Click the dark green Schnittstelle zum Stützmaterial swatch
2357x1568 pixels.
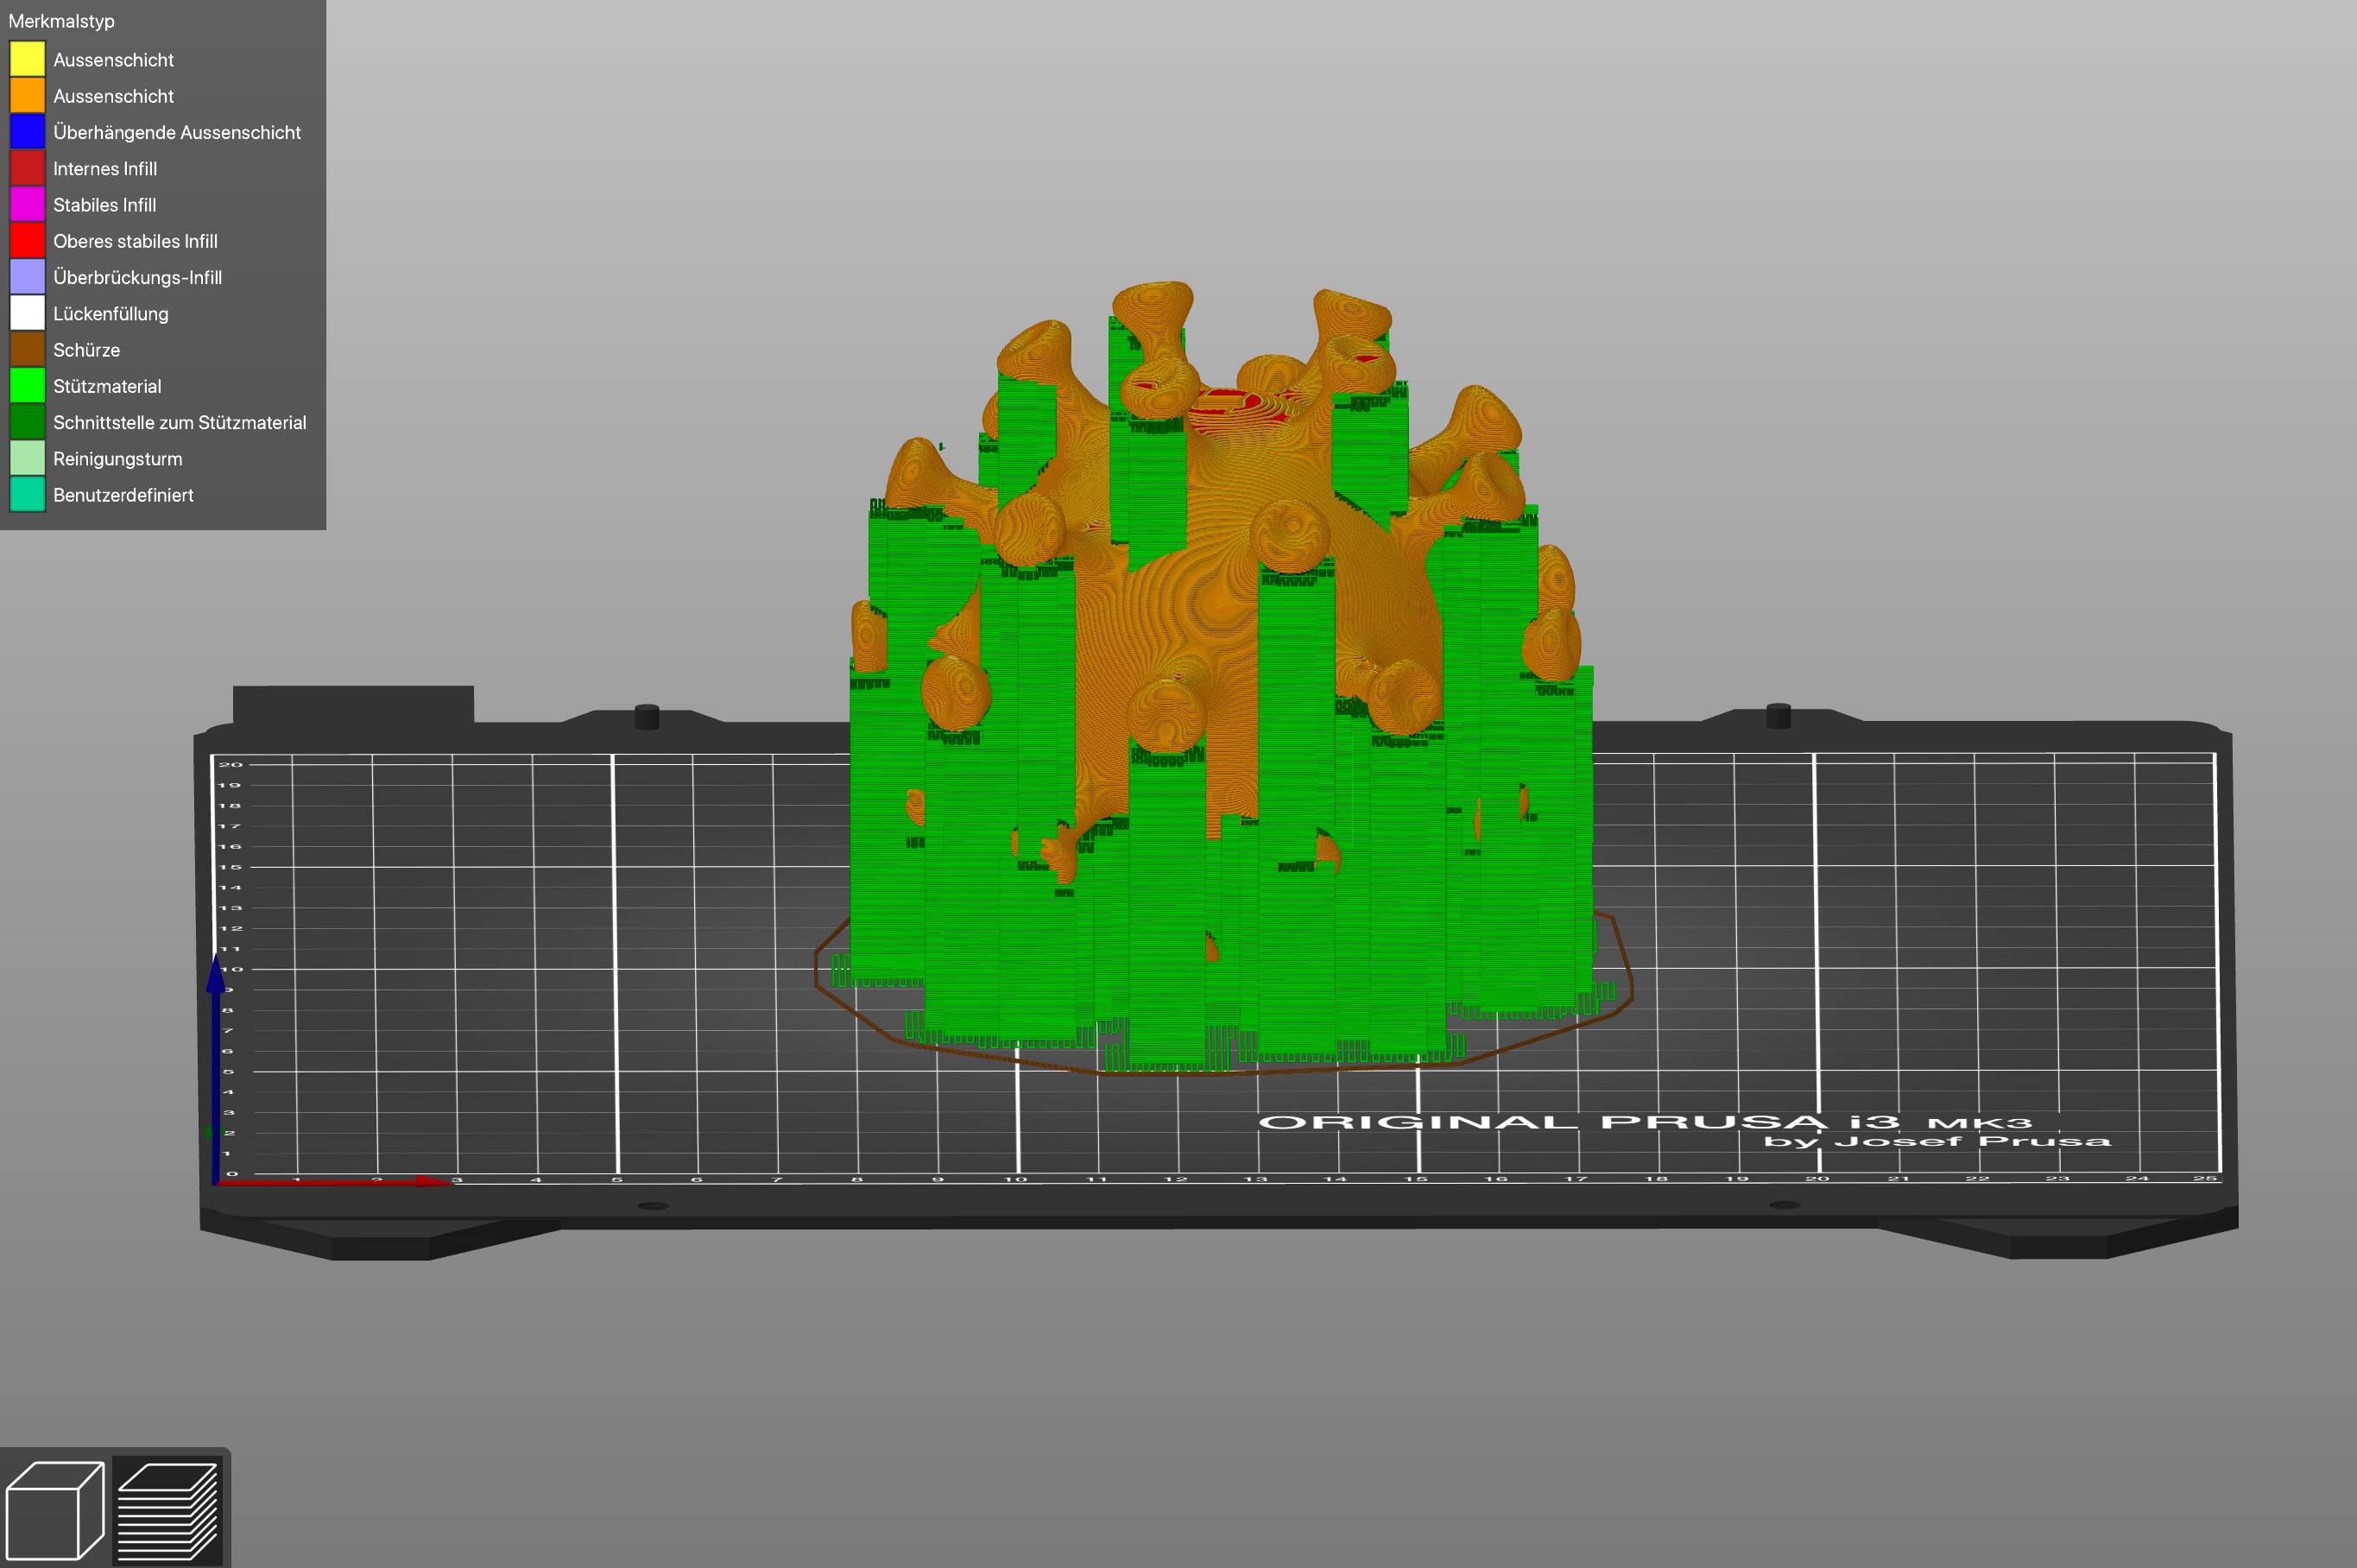pos(27,422)
